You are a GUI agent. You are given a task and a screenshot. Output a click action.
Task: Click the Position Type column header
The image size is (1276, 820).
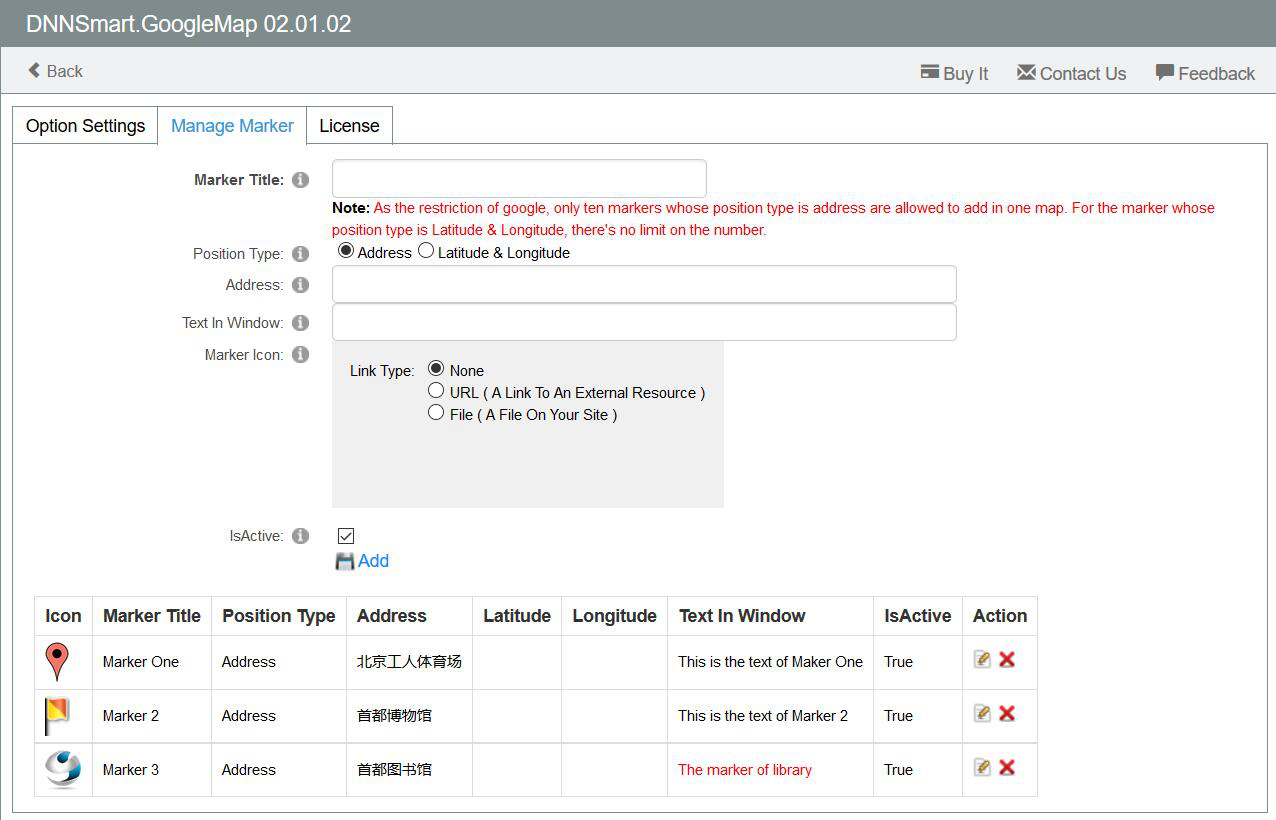pos(279,616)
